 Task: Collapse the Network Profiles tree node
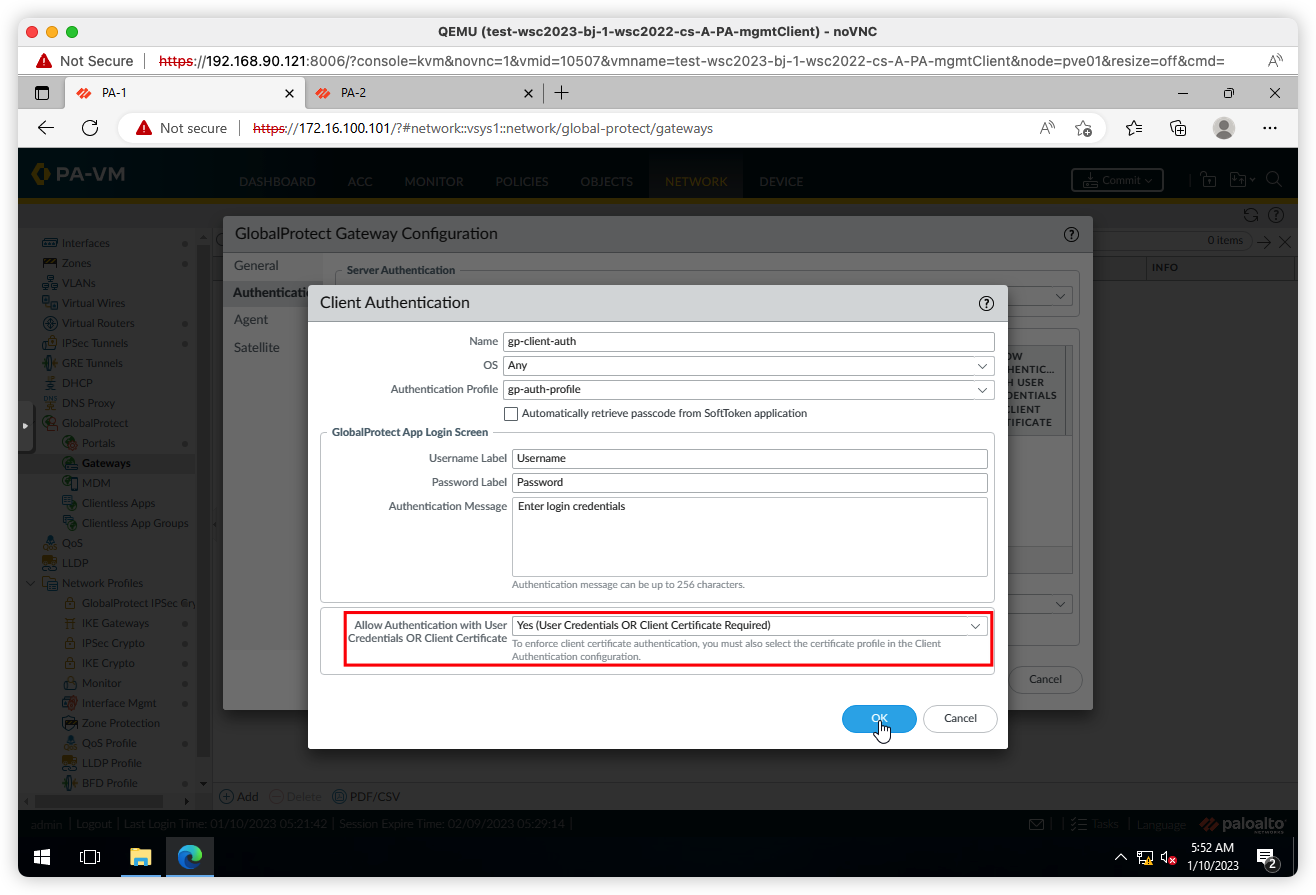(x=30, y=583)
